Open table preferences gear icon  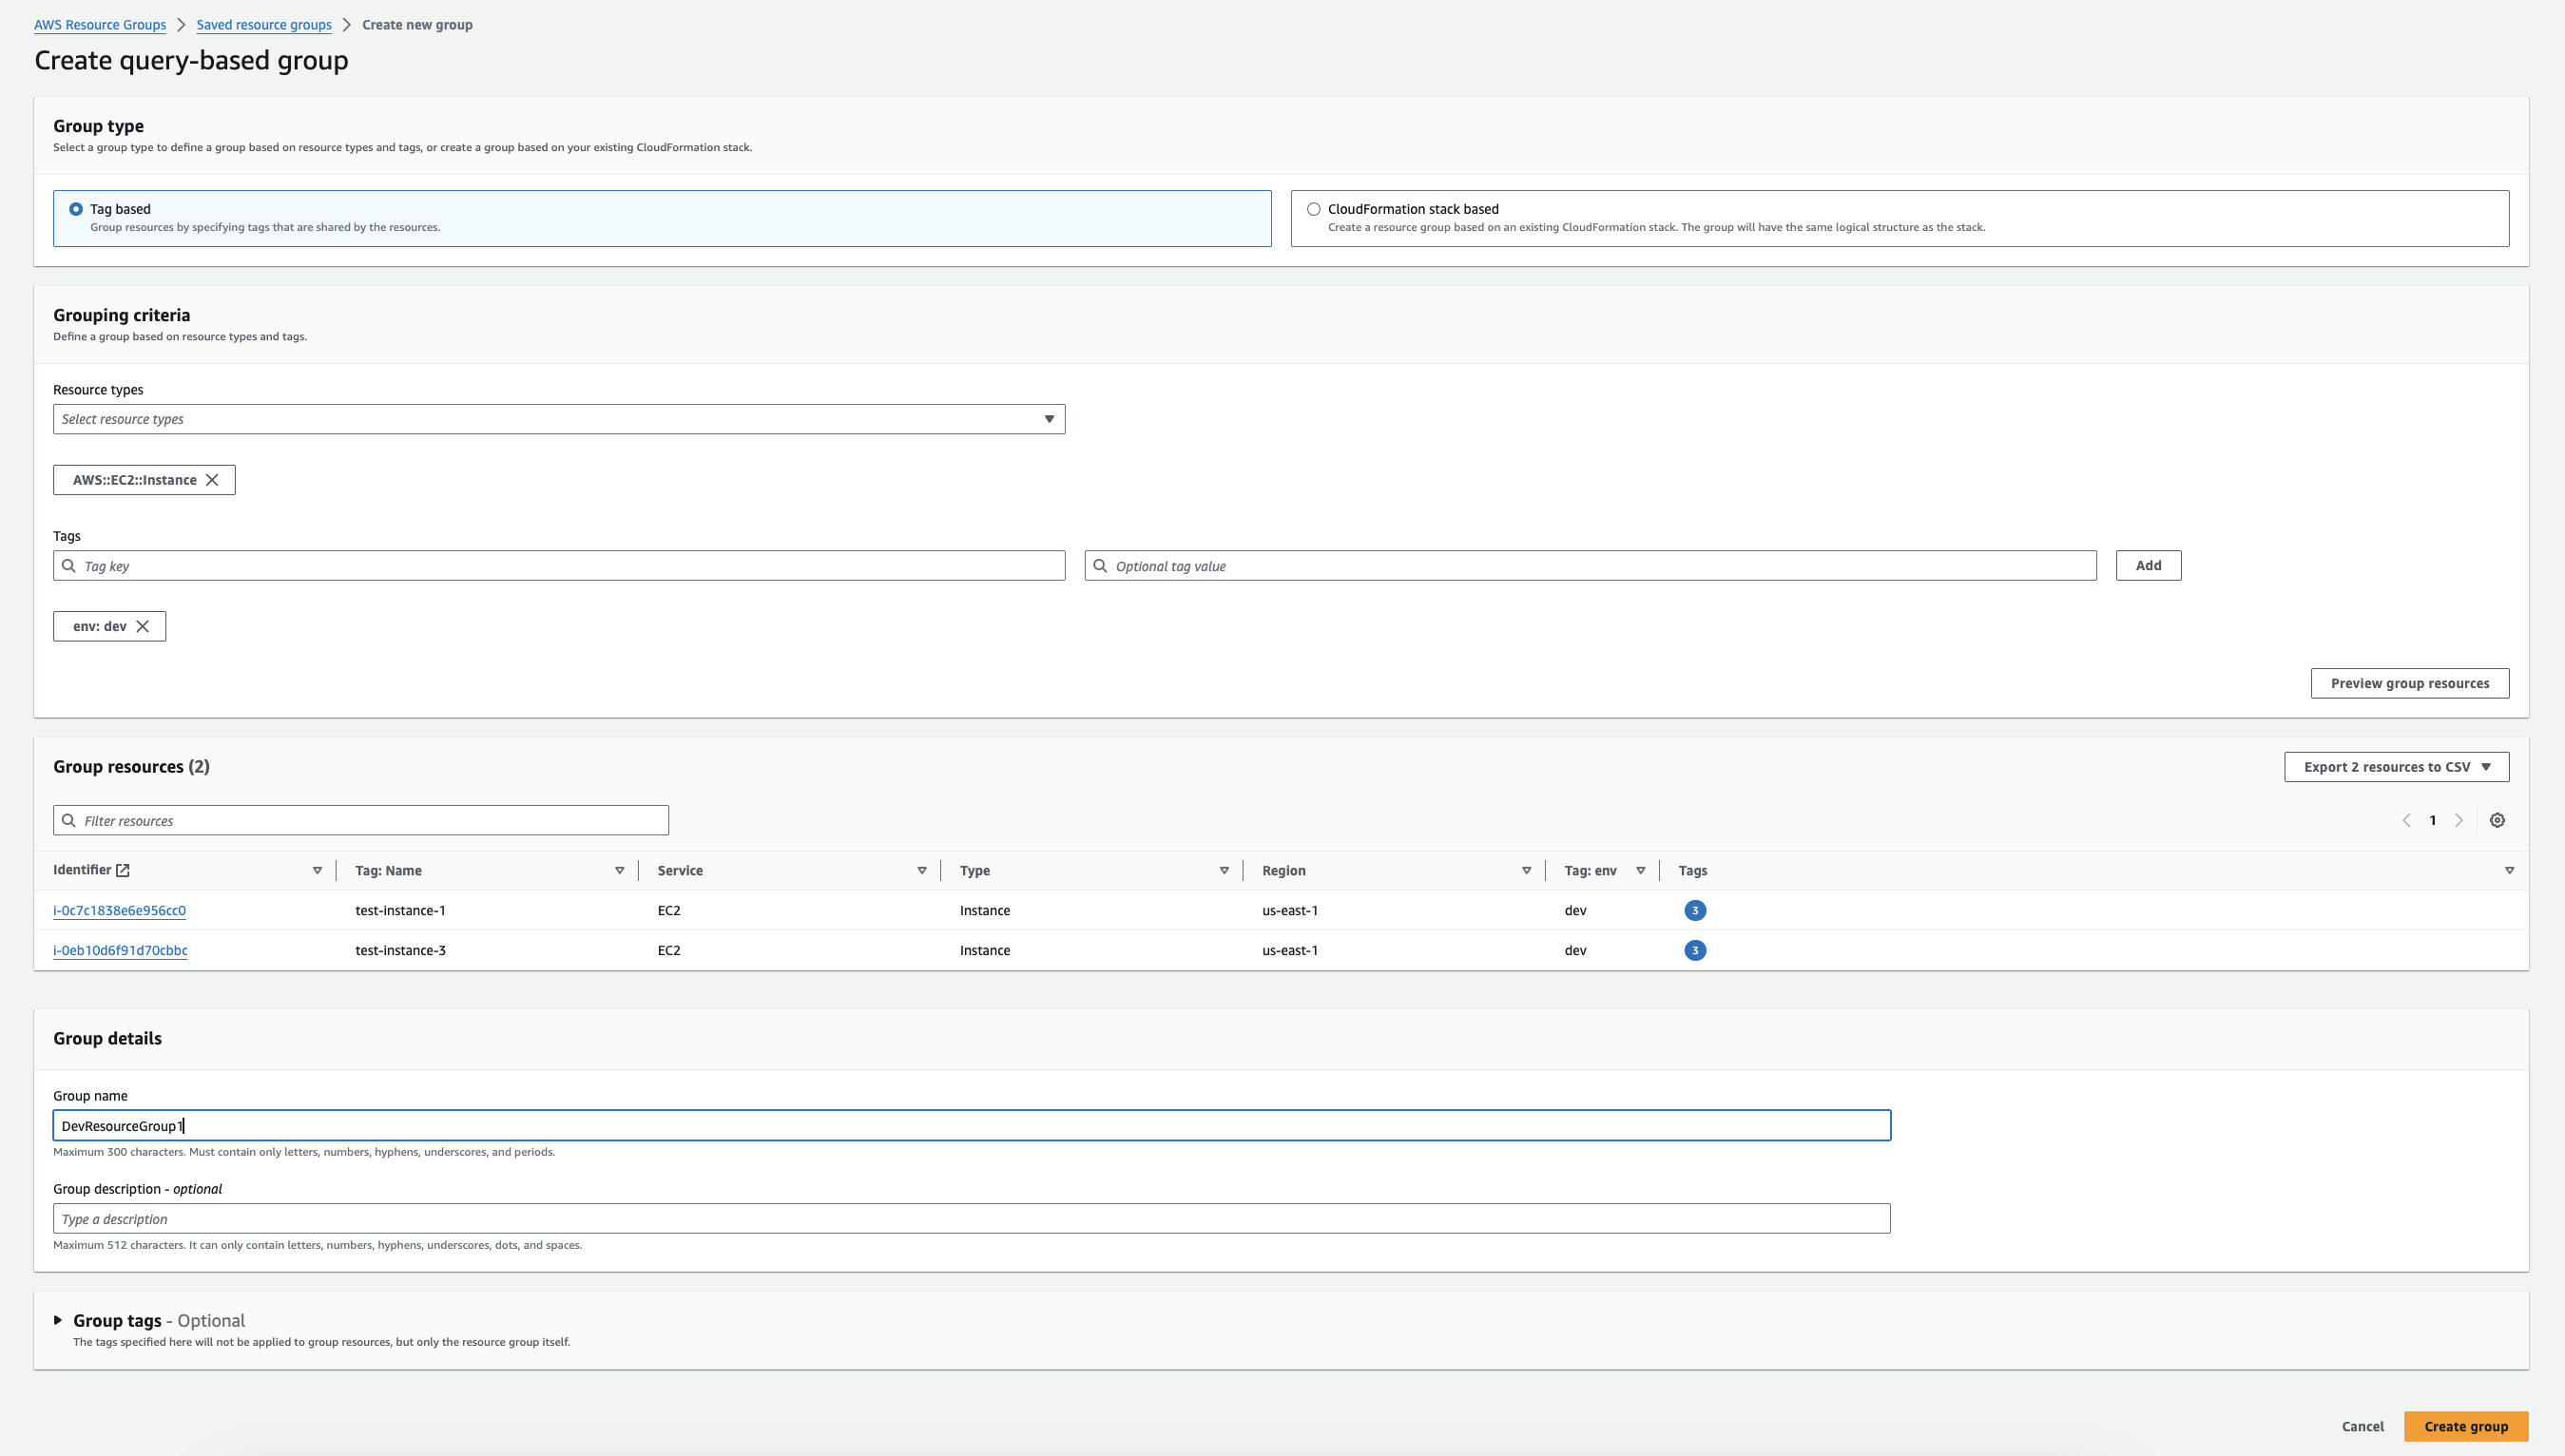pyautogui.click(x=2497, y=820)
